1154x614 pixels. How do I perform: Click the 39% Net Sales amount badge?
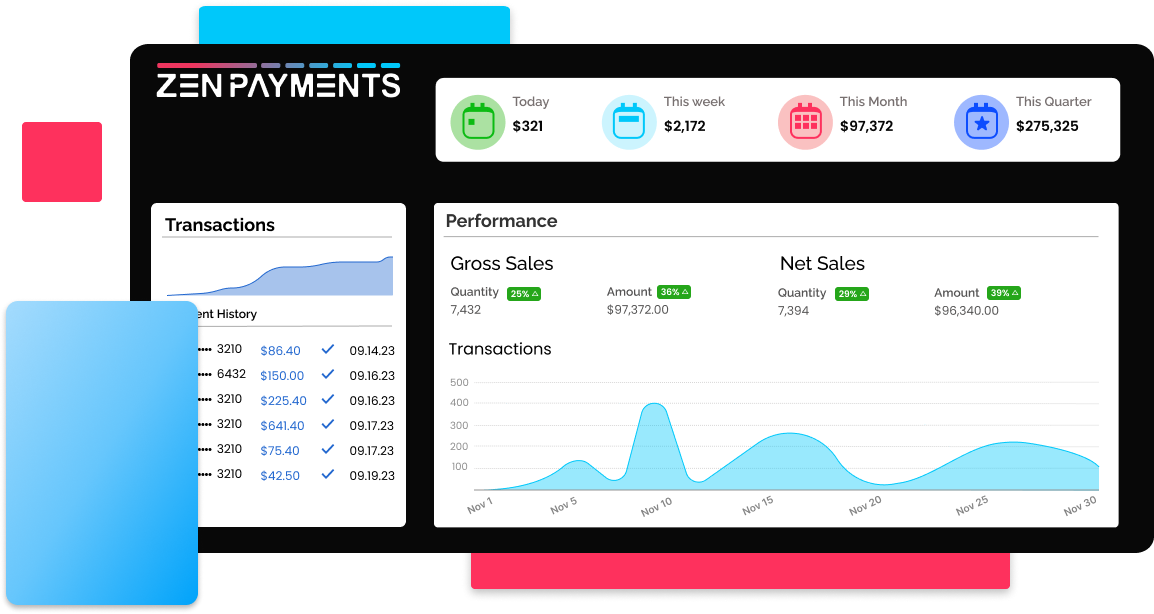coord(1004,293)
